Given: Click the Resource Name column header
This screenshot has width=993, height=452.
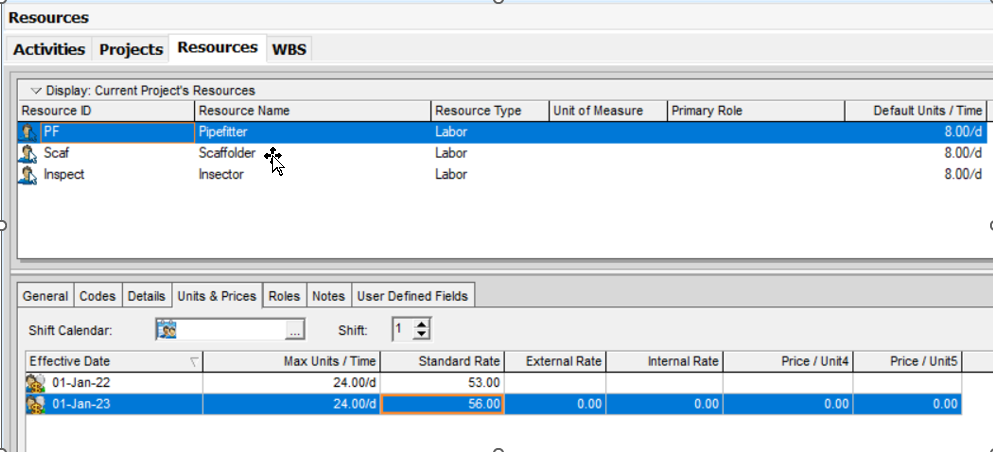Looking at the screenshot, I should click(x=312, y=110).
